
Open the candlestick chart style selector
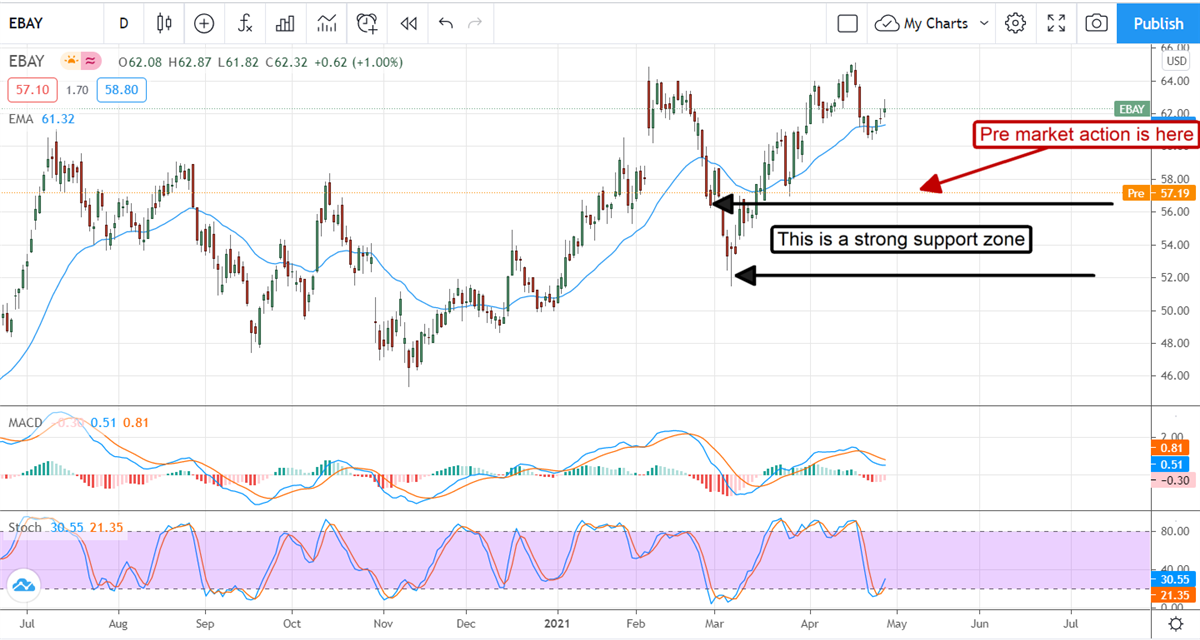165,23
